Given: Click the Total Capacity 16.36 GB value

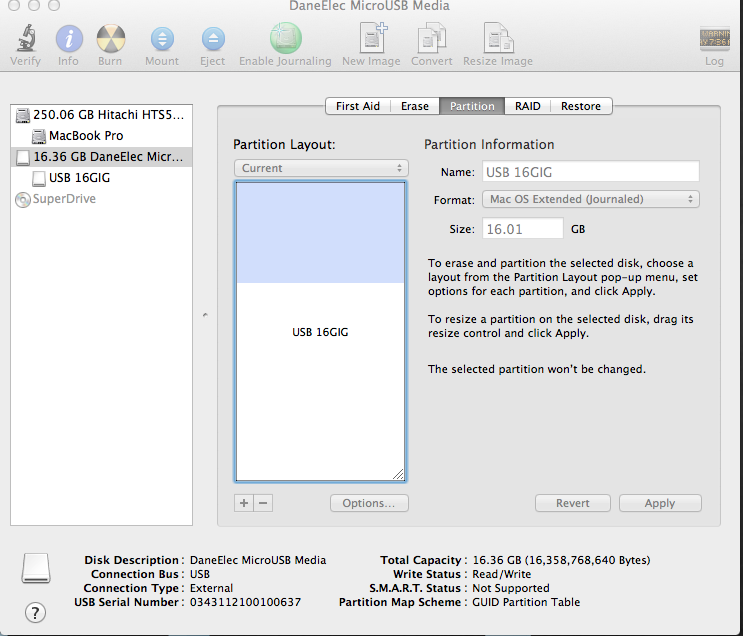Looking at the screenshot, I should pyautogui.click(x=561, y=560).
